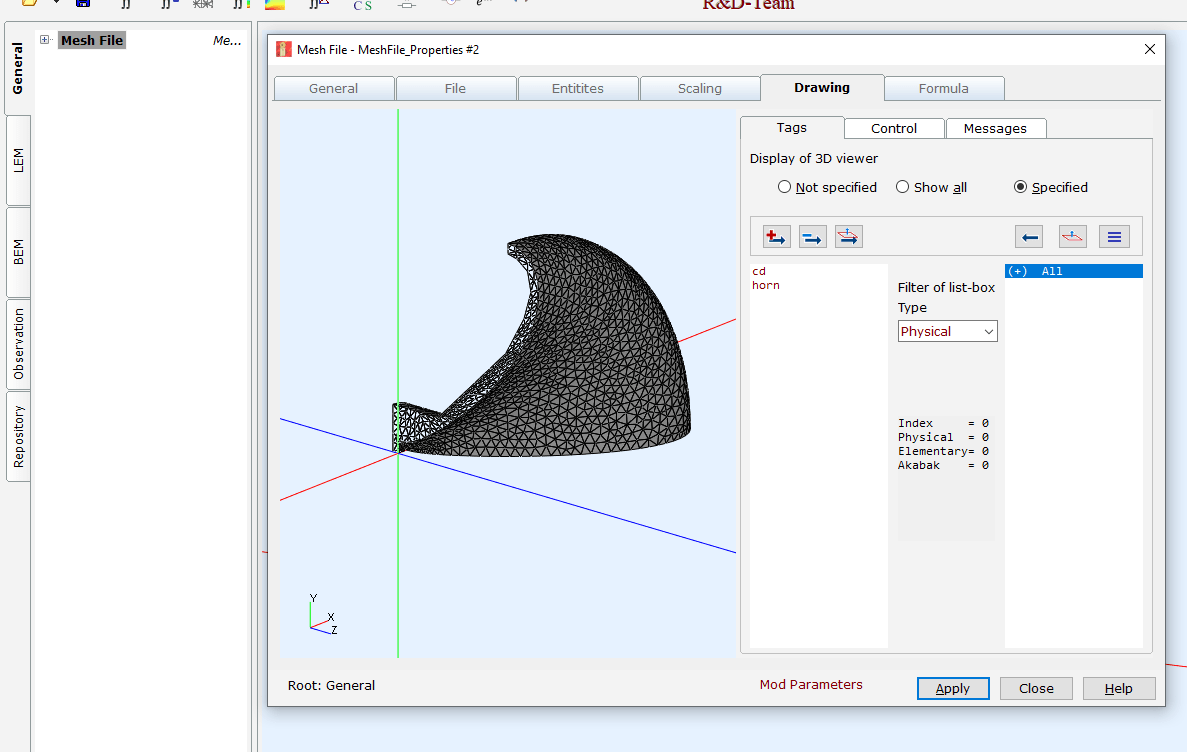Select the (+) All list entry
The image size is (1187, 752).
click(1073, 271)
